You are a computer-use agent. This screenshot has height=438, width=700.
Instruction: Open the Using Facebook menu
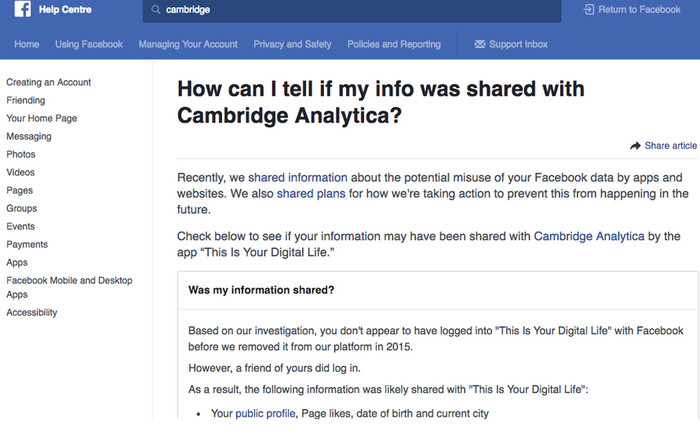click(x=89, y=45)
